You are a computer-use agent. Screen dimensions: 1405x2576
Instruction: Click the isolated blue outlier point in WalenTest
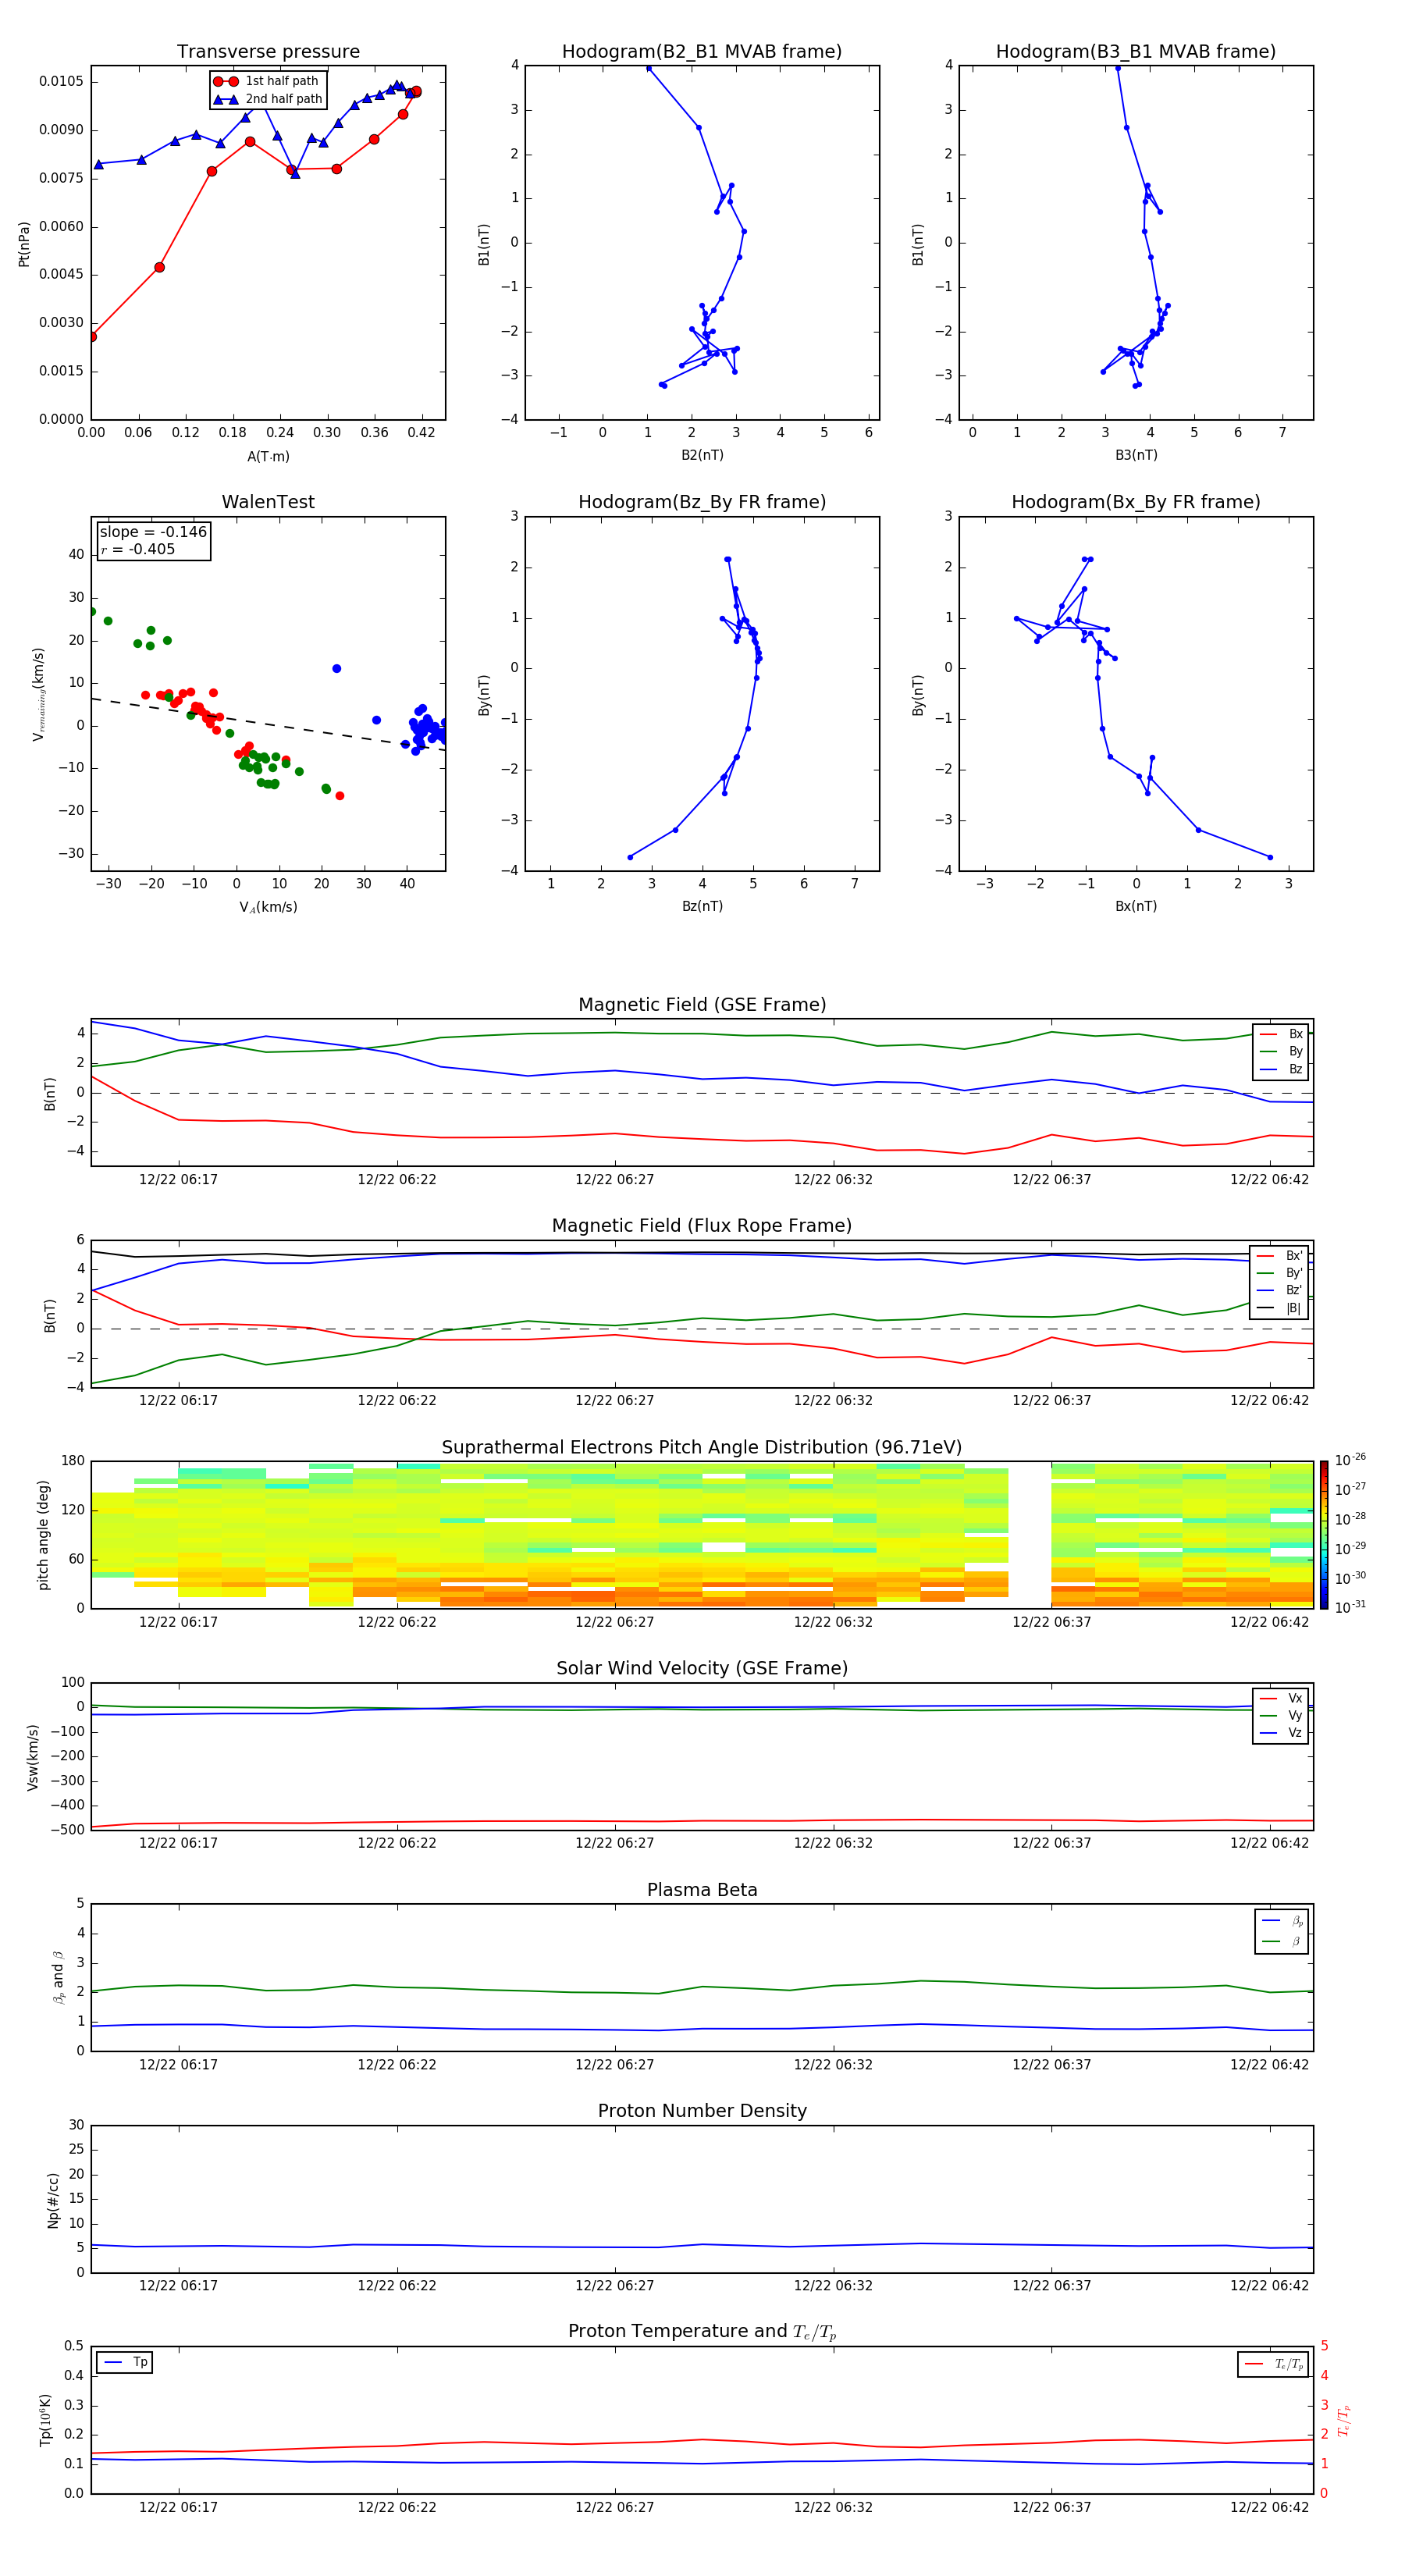(x=337, y=668)
